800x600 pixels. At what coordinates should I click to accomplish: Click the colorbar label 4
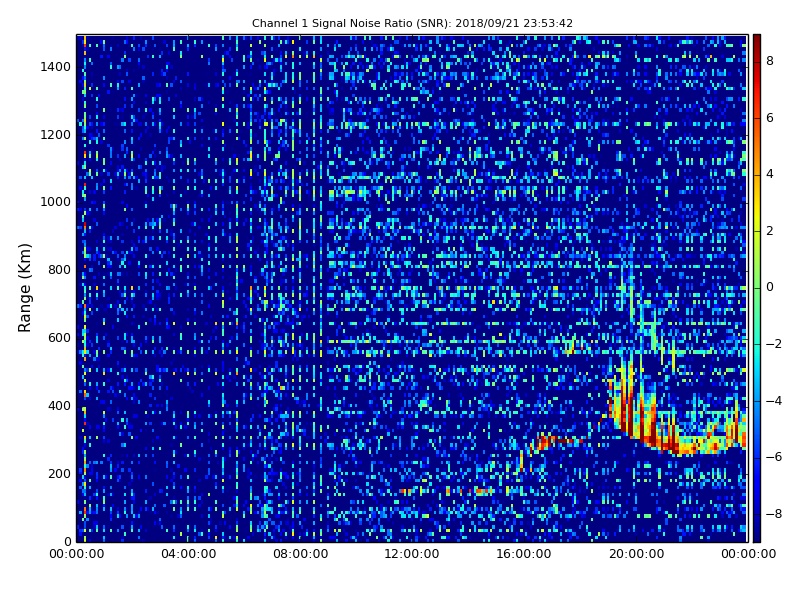point(770,174)
